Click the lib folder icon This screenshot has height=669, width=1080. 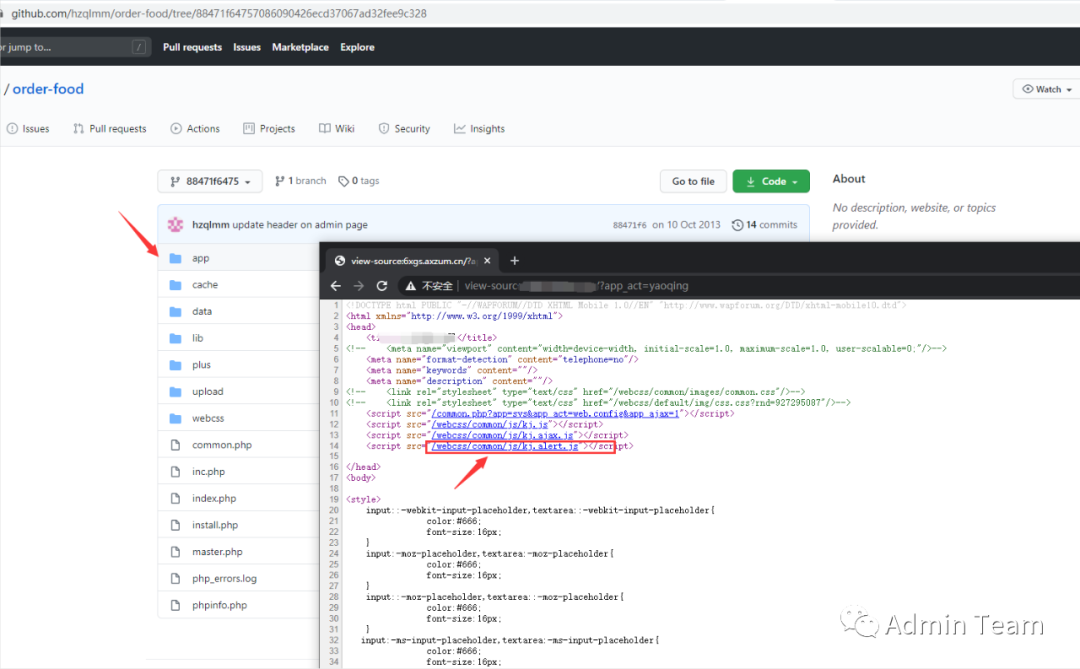coord(176,338)
